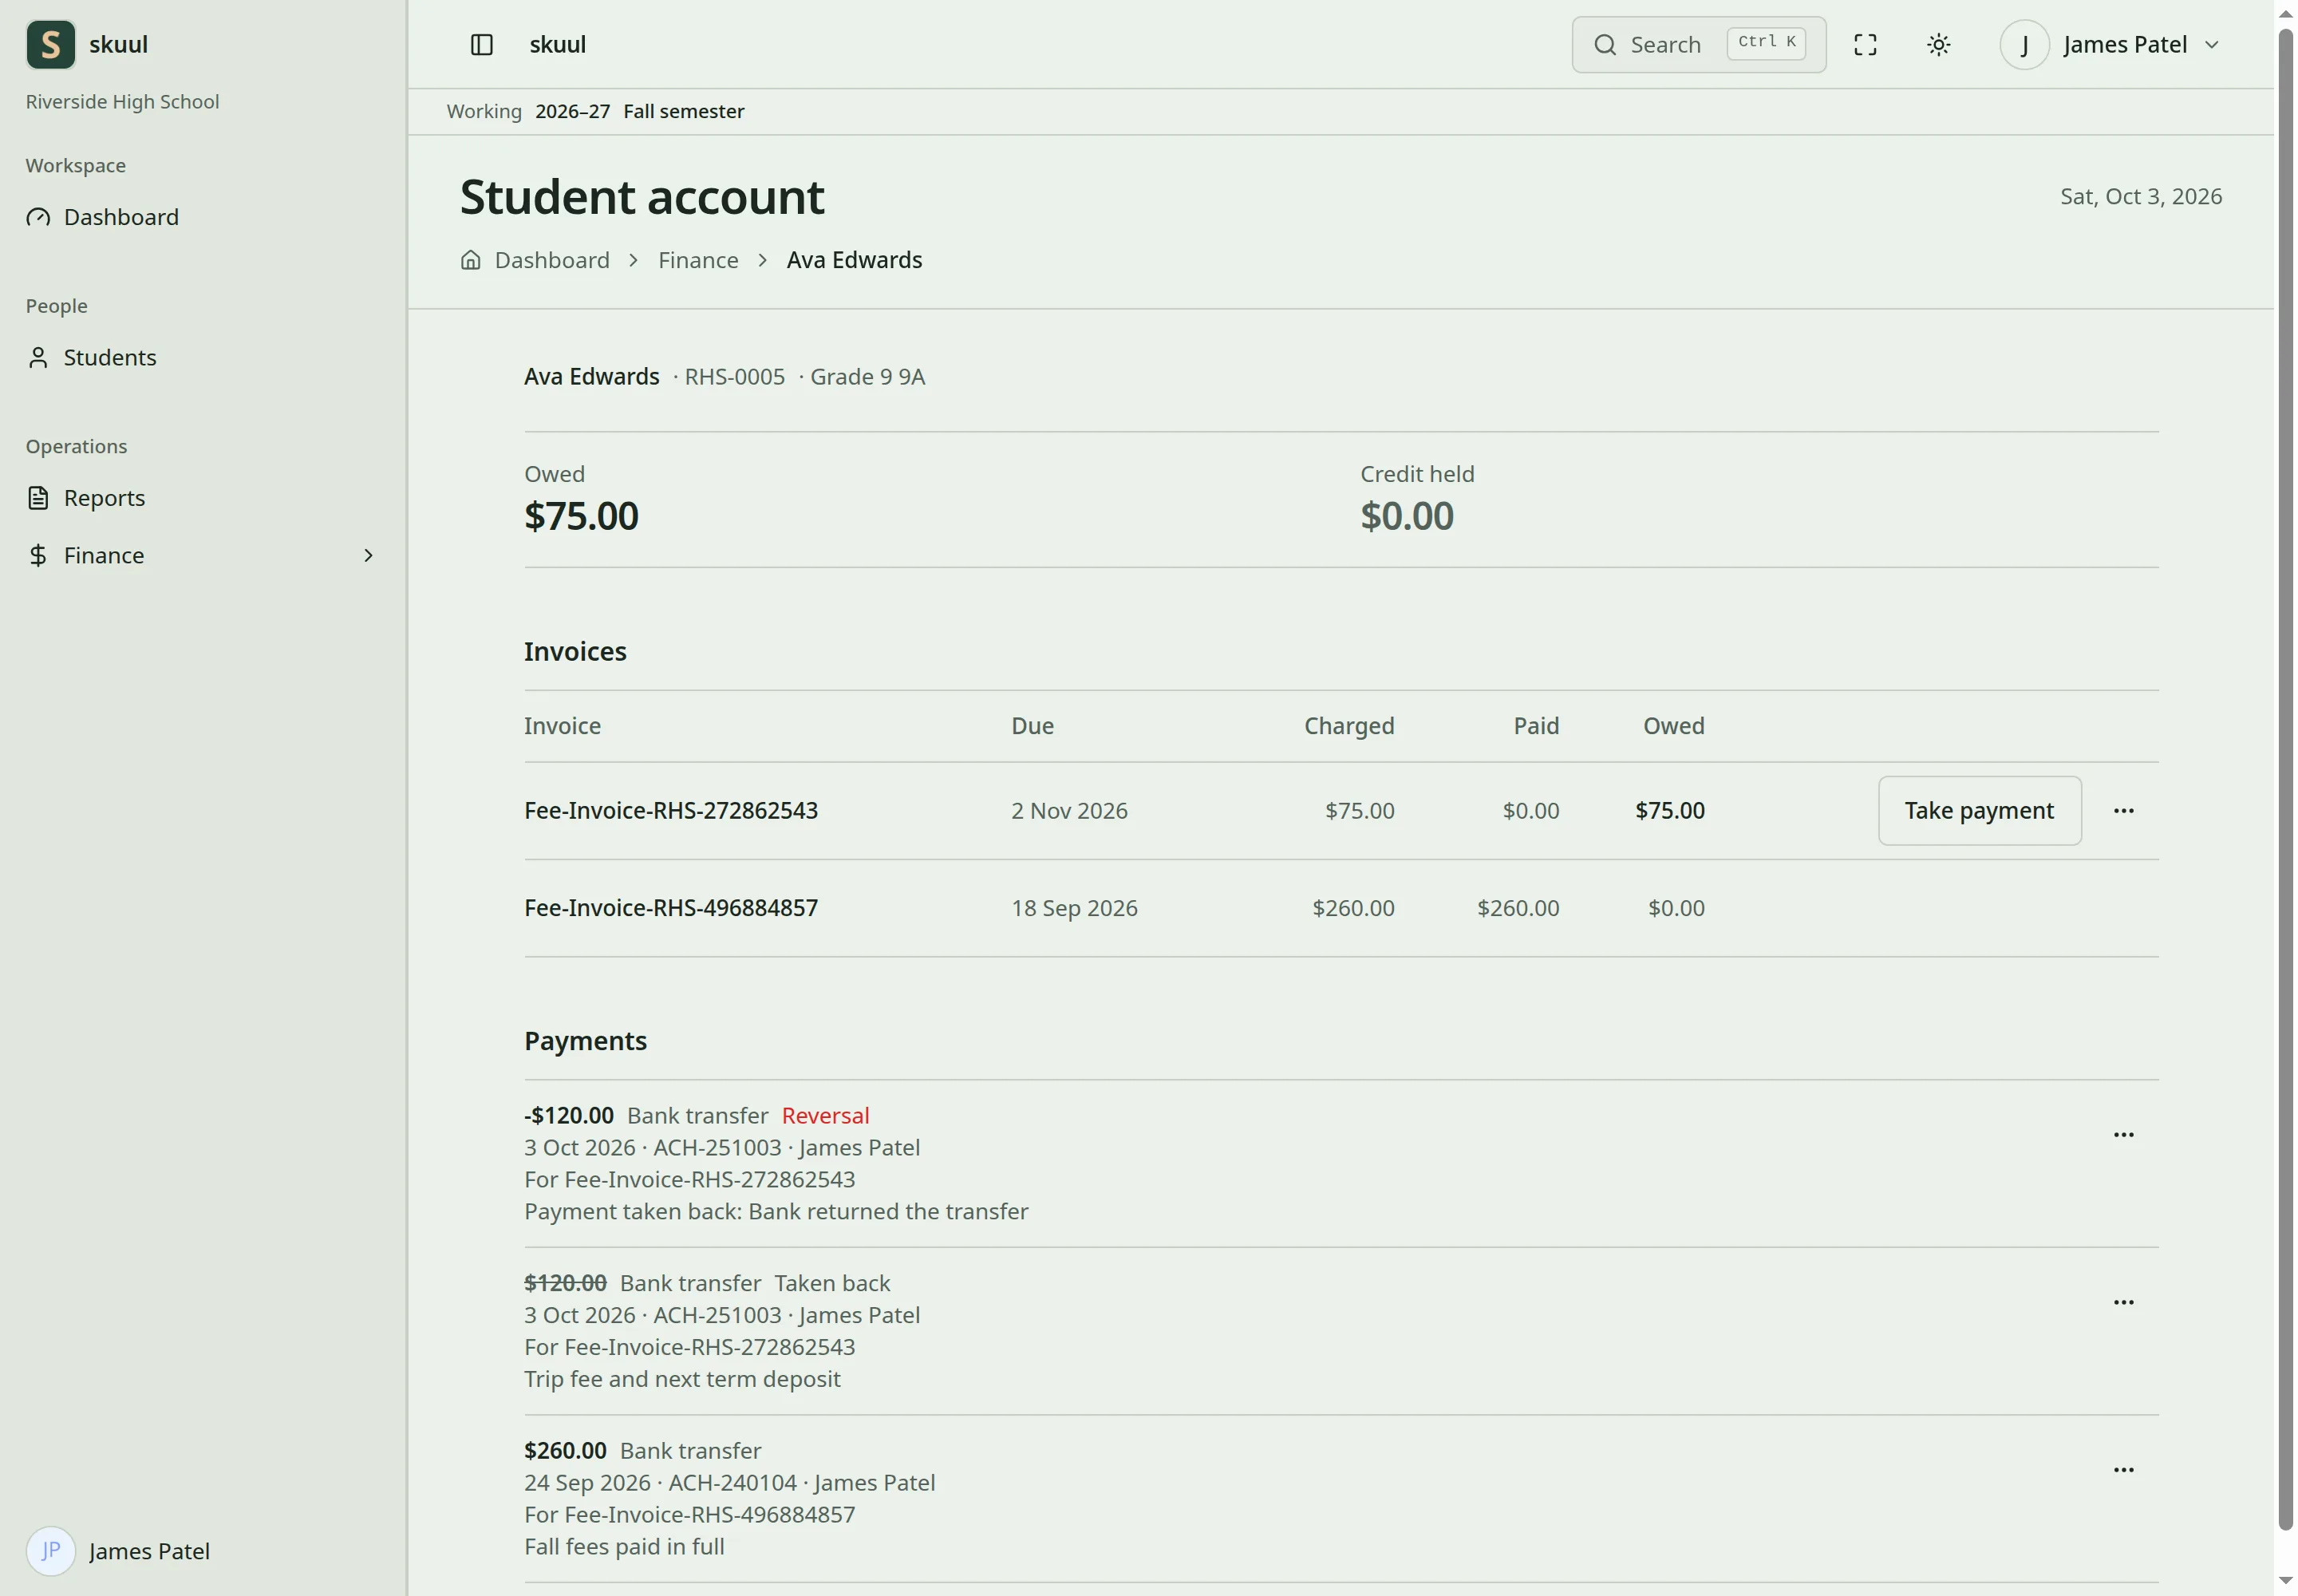Click the vertical page scrollbar
Screen dimensions: 2298x1596
(2285, 780)
